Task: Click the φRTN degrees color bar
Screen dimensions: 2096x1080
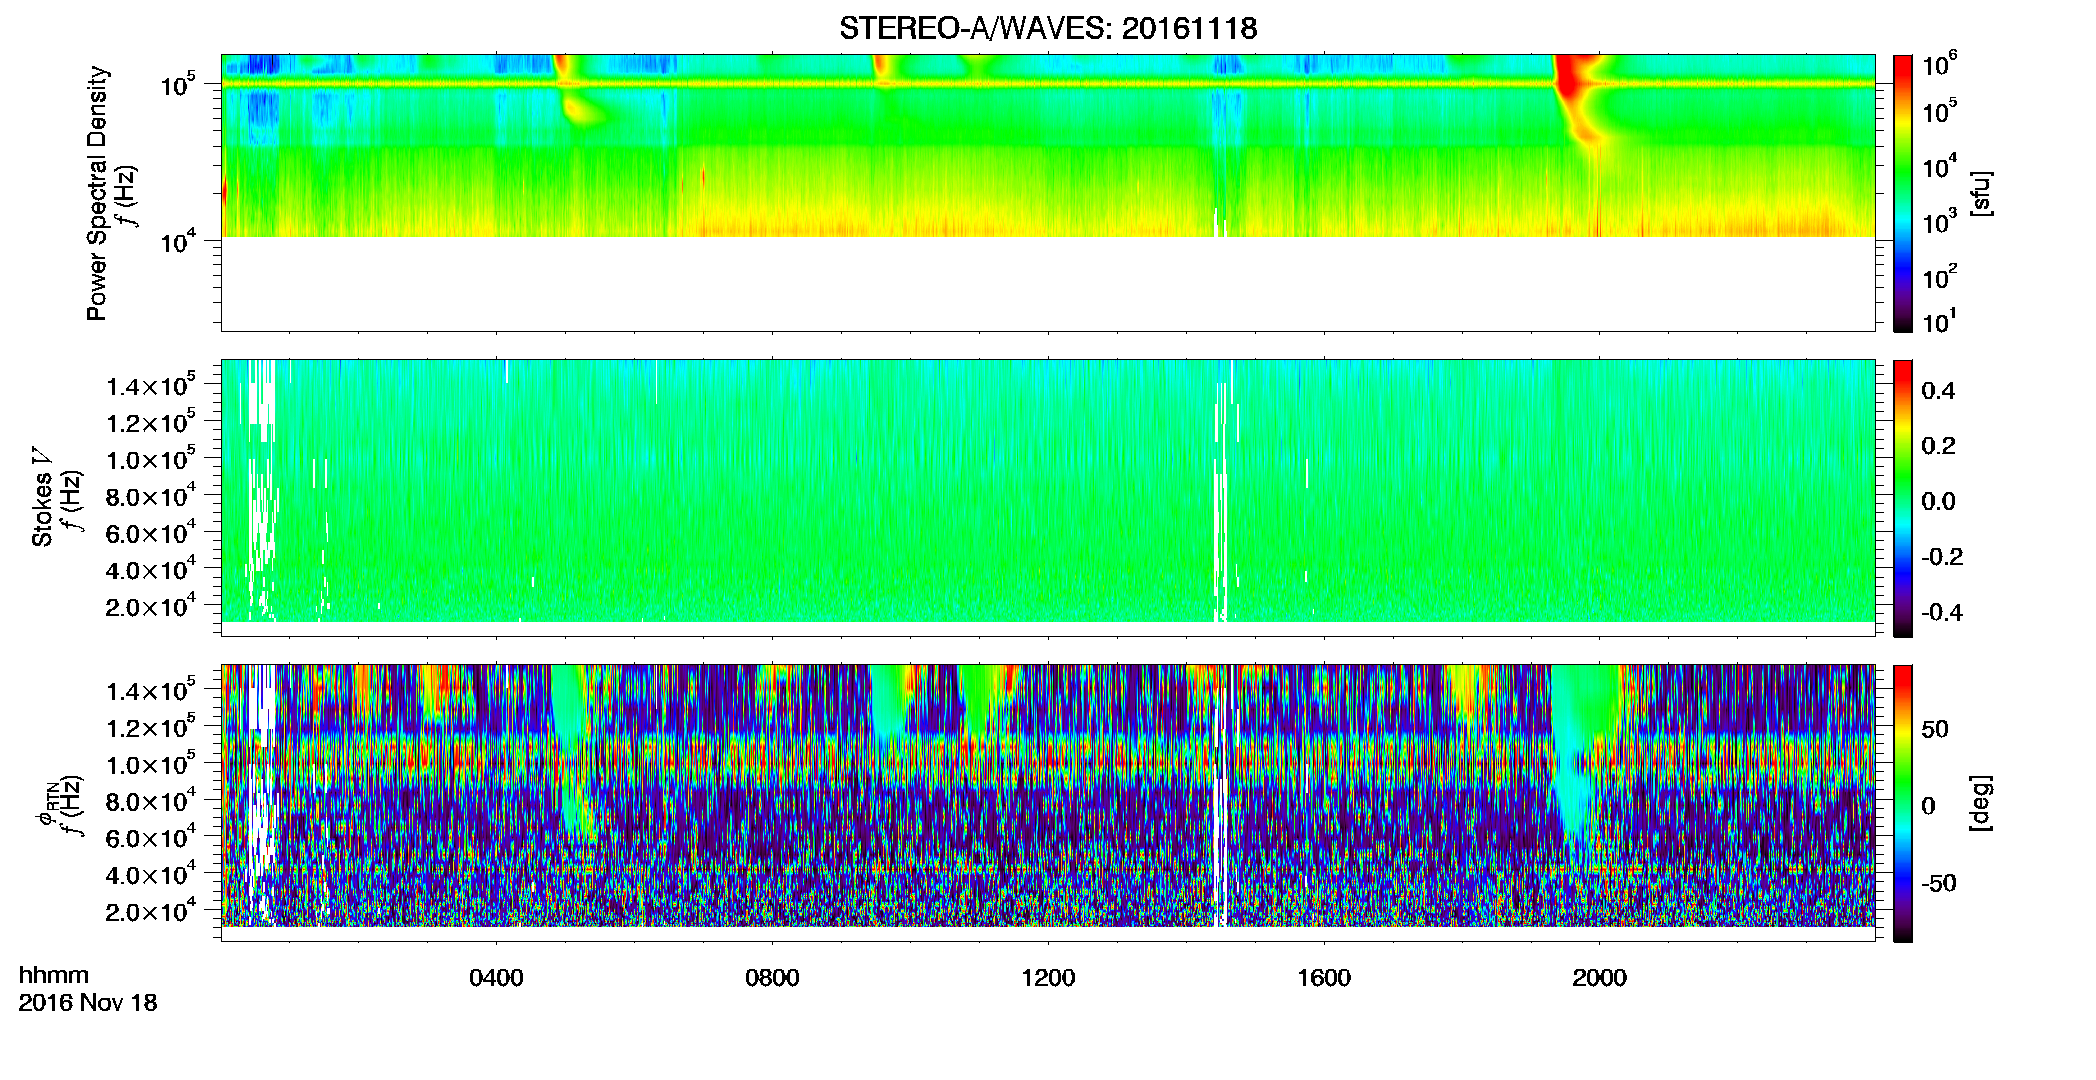Action: tap(1903, 803)
